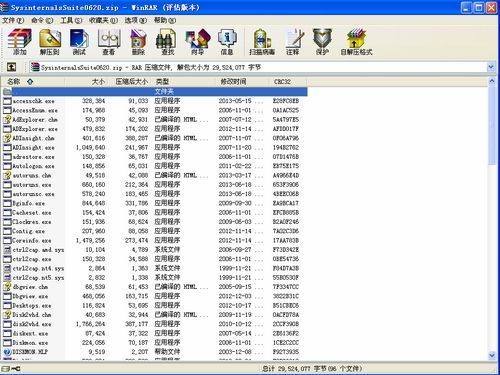Open the 帮助 (Help) menu
This screenshot has height=375, width=500.
pyautogui.click(x=165, y=20)
